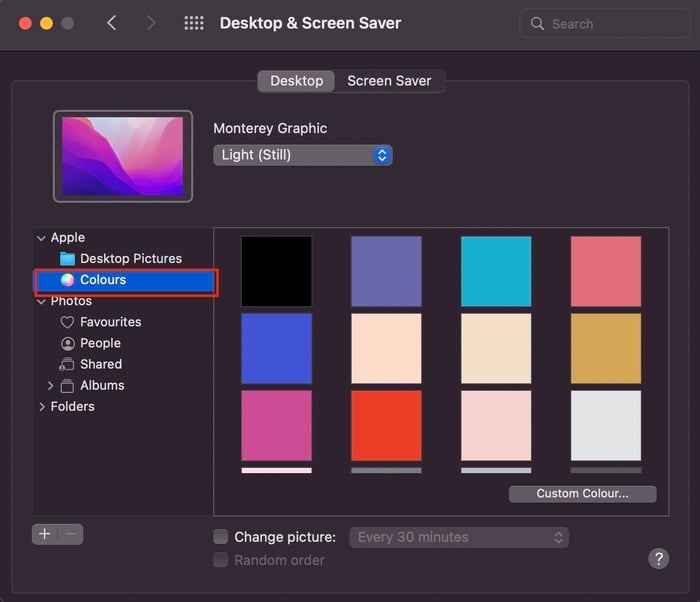Screen dimensions: 700x602
Task: Choose the light grey colour swatch
Action: 606,426
